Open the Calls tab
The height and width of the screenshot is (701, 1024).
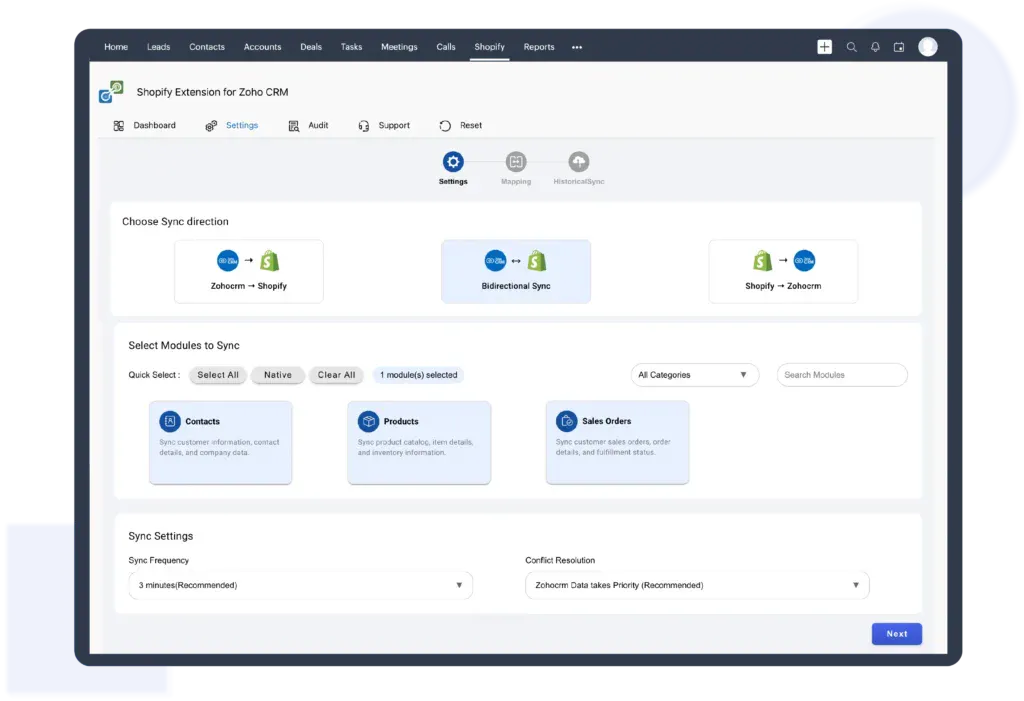pos(446,47)
